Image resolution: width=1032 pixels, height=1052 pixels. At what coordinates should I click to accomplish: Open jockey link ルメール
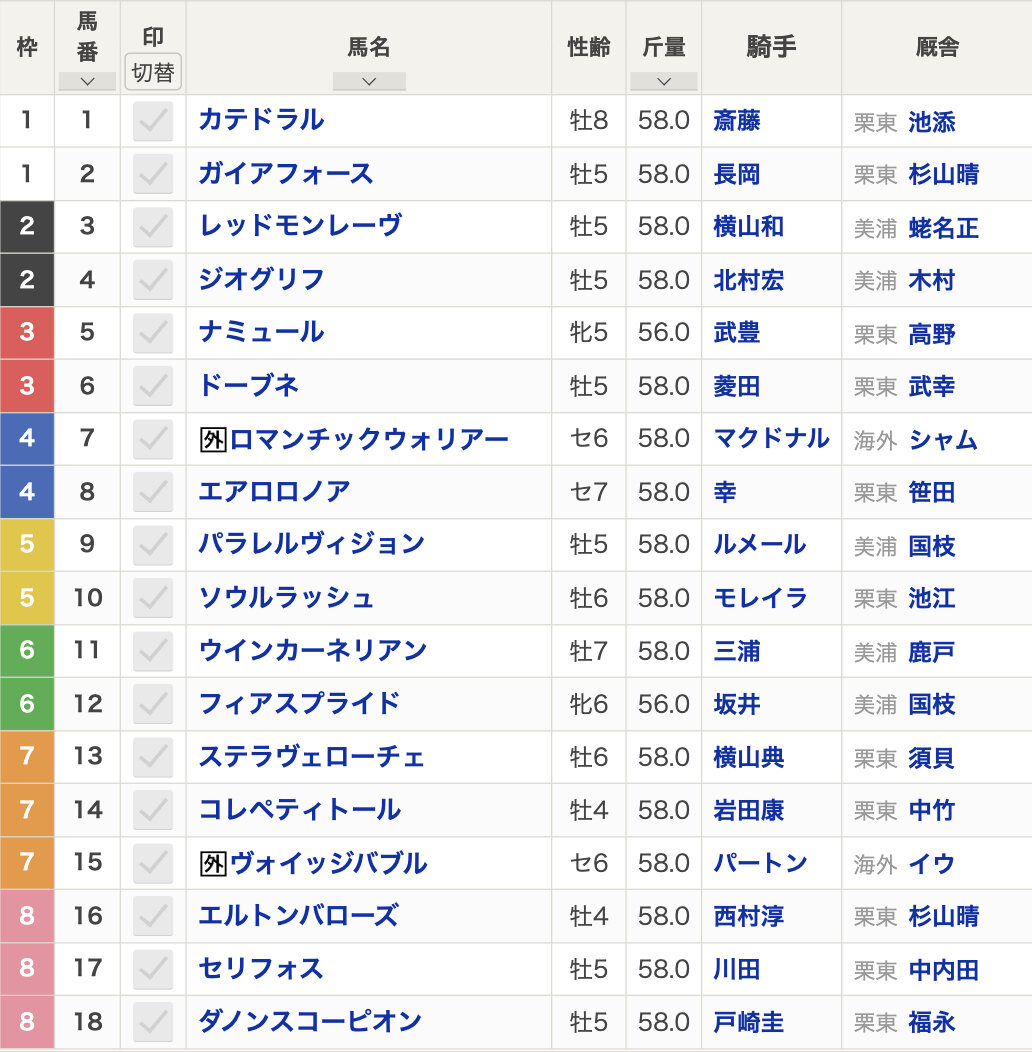point(759,545)
